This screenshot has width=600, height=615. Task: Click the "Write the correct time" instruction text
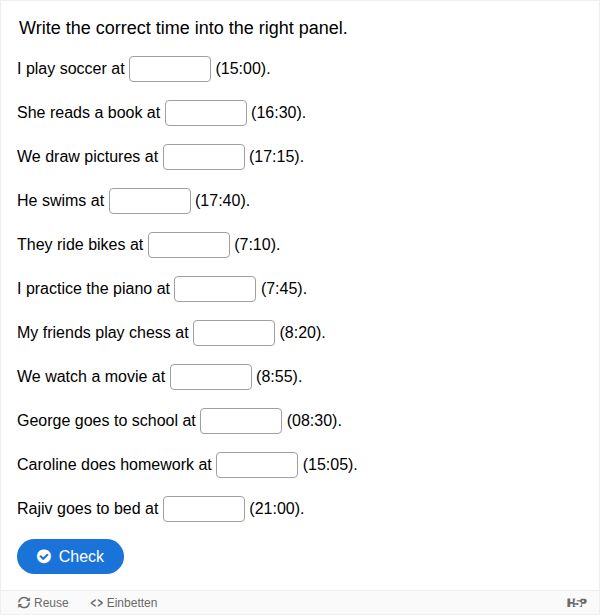pos(183,28)
